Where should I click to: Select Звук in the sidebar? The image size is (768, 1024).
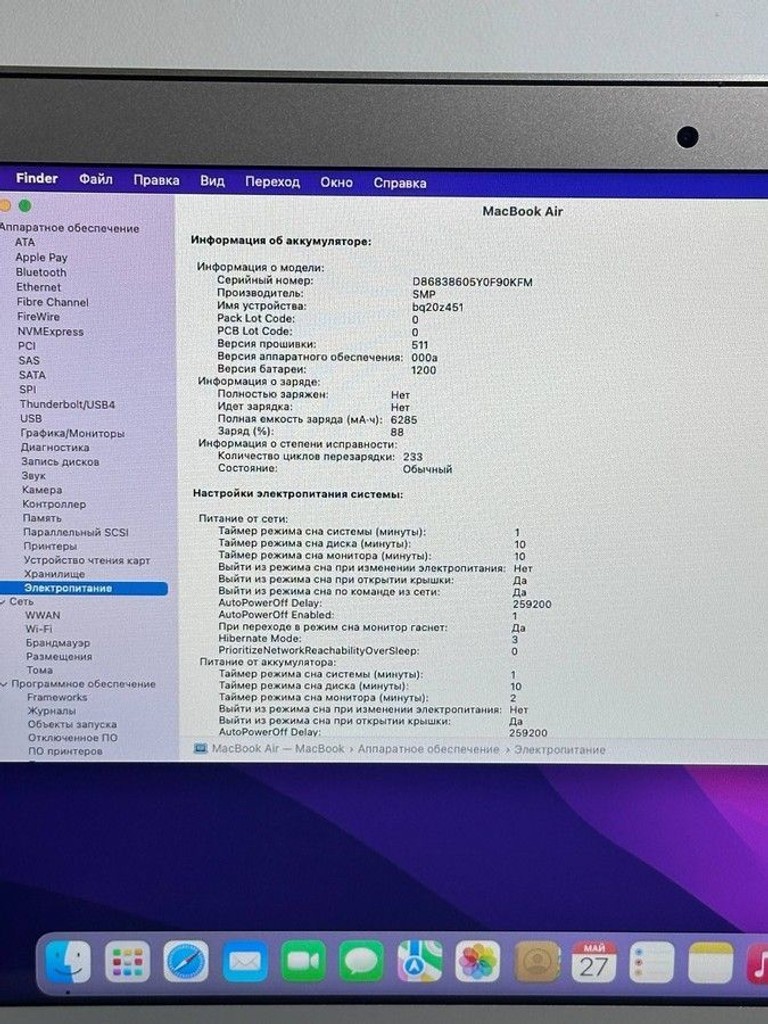pyautogui.click(x=33, y=475)
